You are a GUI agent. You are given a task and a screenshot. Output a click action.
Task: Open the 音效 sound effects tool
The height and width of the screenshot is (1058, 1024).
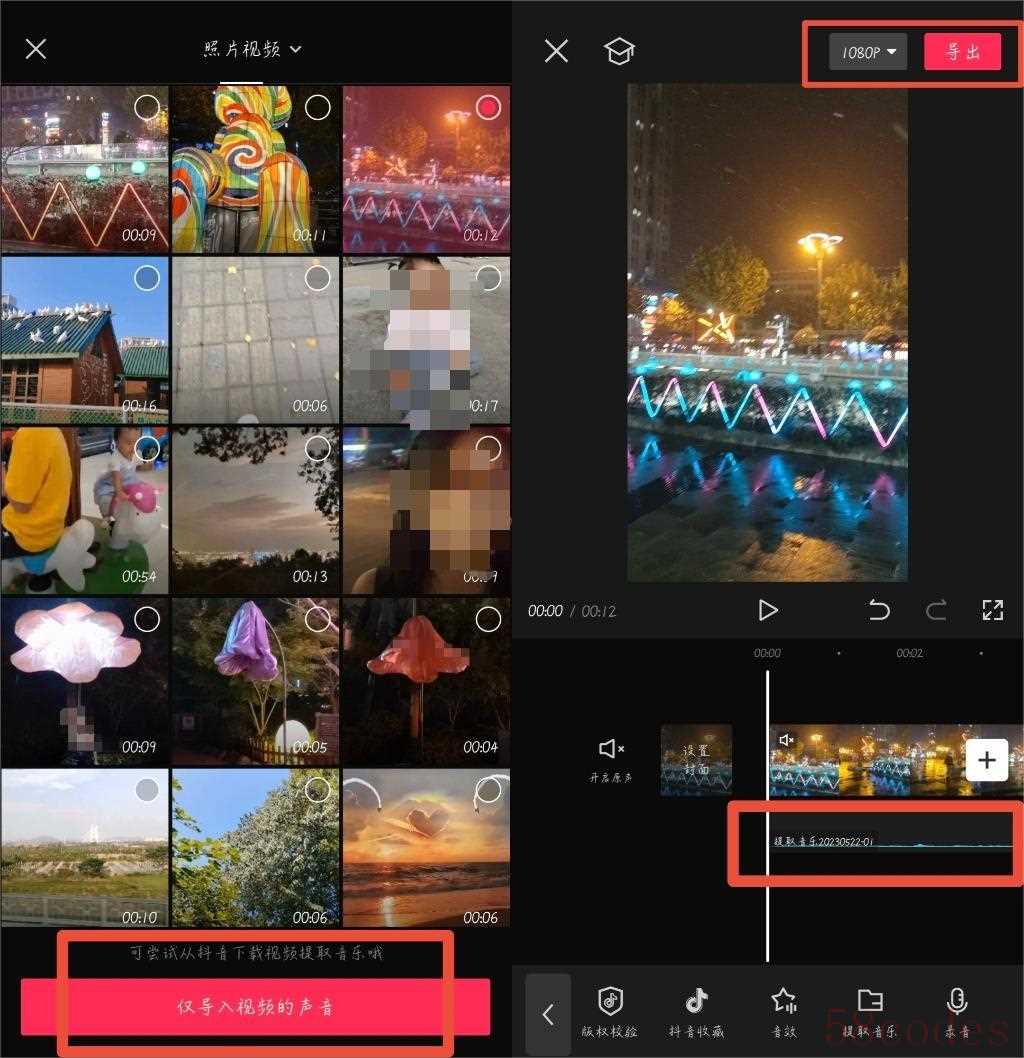(x=783, y=1011)
